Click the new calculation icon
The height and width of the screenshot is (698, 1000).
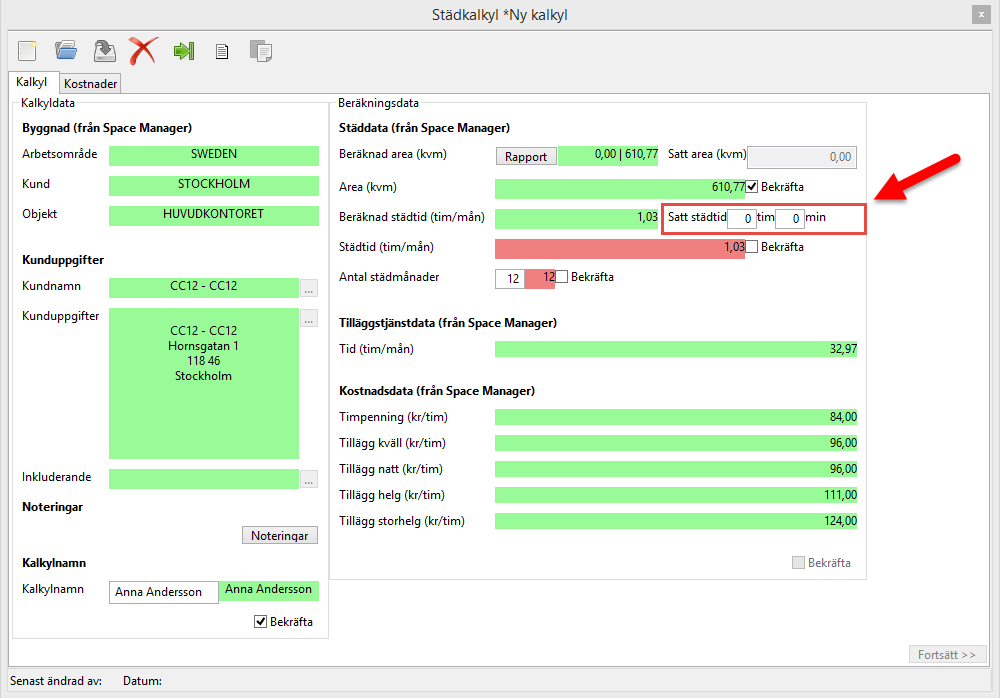(x=27, y=50)
